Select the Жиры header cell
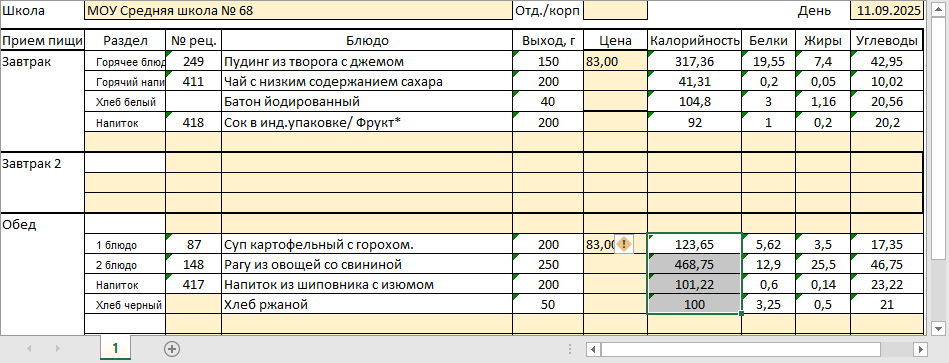Screen dimensions: 949x363 (x=823, y=41)
